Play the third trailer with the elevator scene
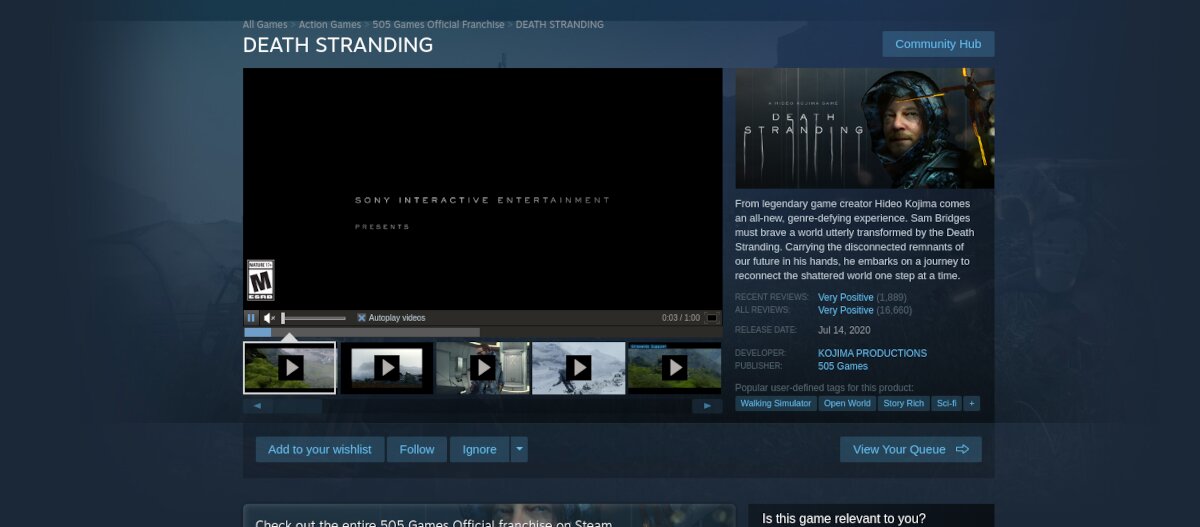Screen dimensions: 1200x527 tap(482, 368)
